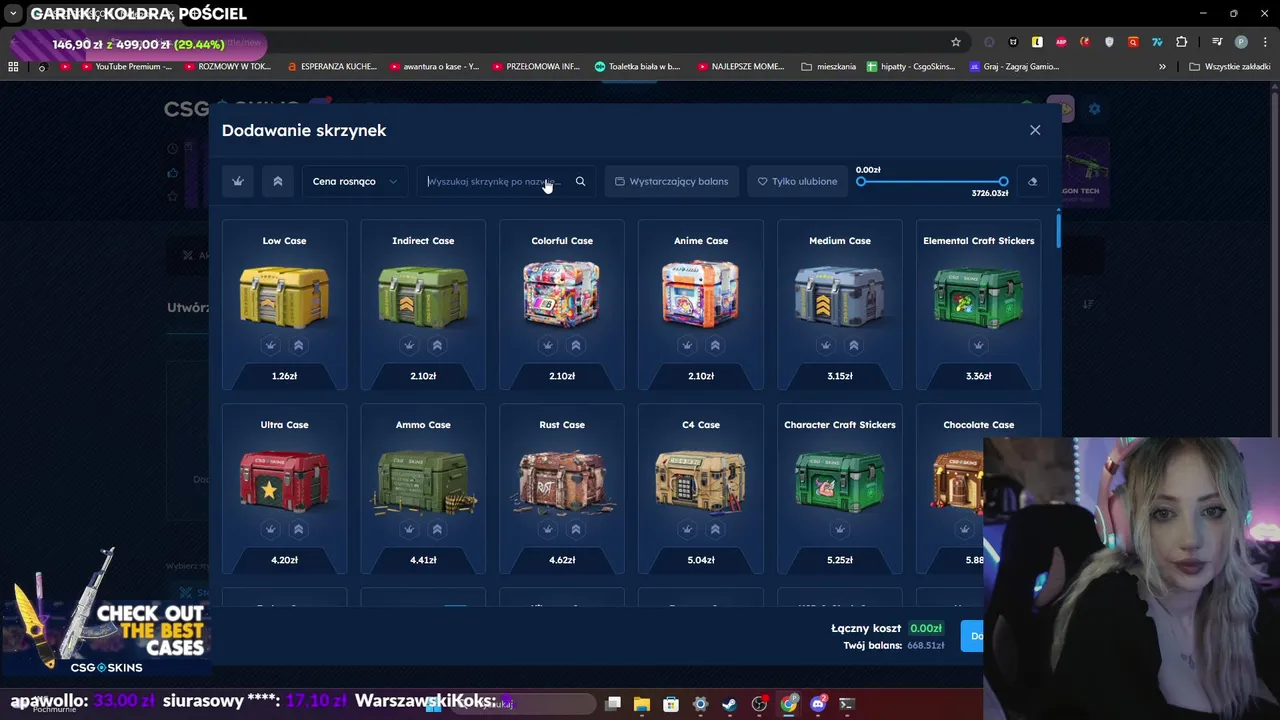Viewport: 1280px width, 720px height.
Task: Click the crown icon under Medium Case
Action: [826, 345]
